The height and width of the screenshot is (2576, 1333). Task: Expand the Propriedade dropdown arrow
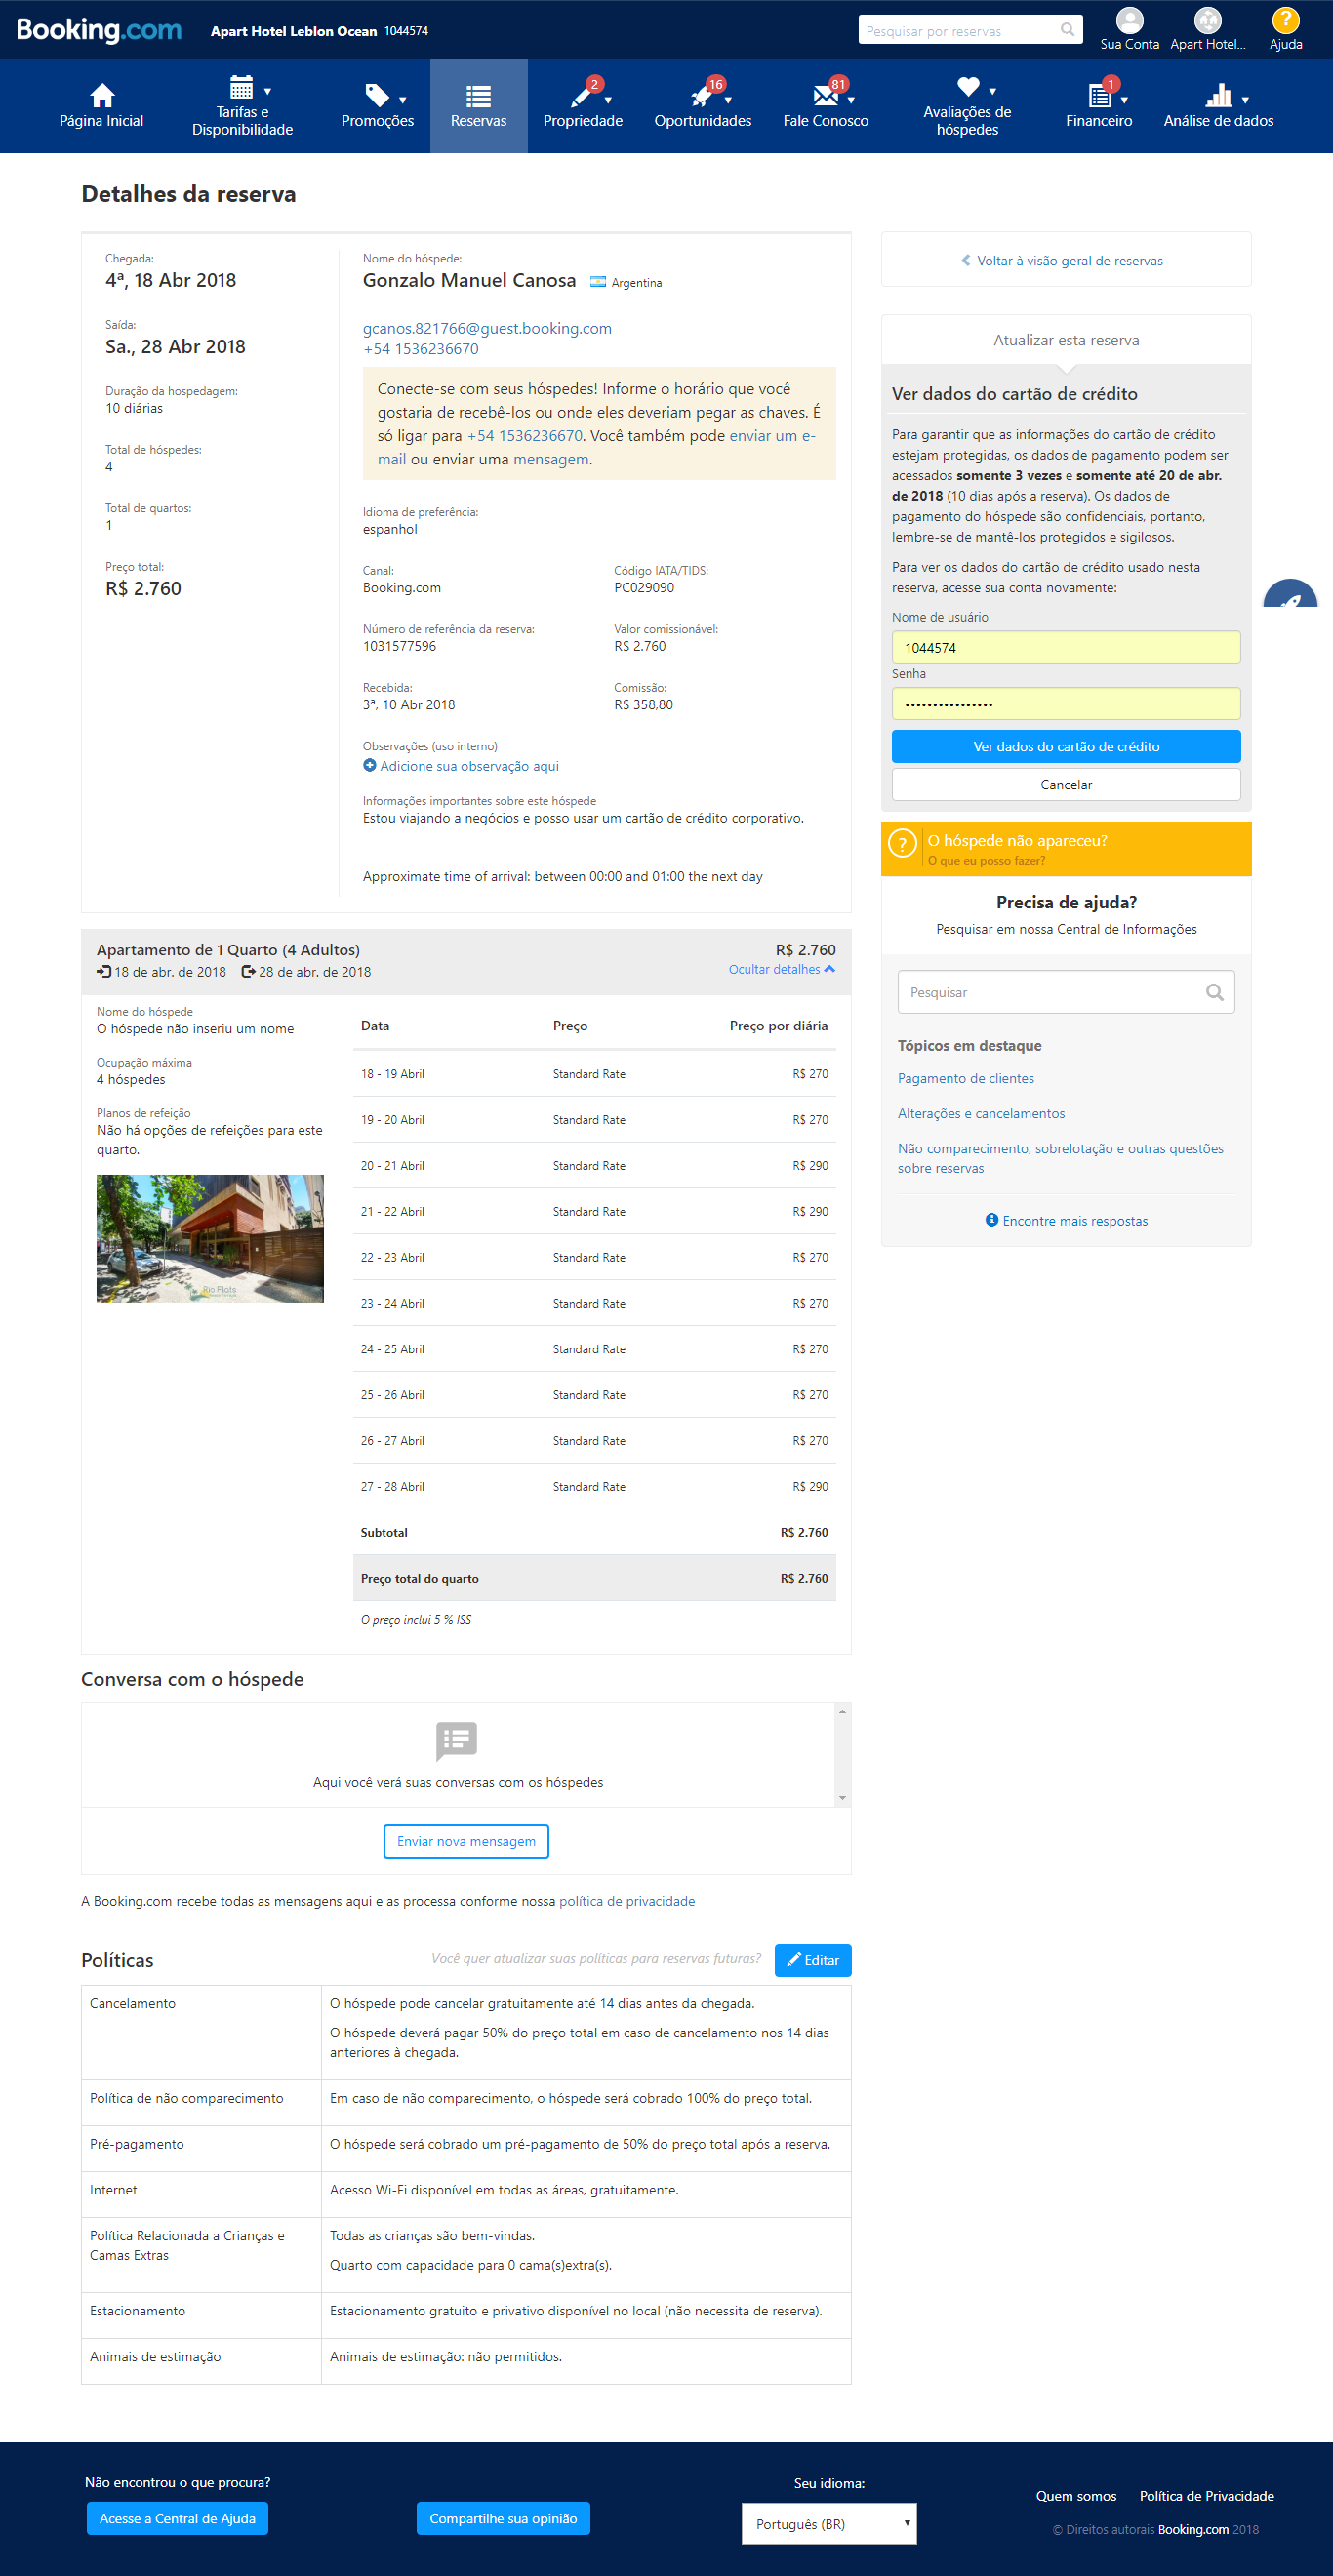tap(608, 100)
